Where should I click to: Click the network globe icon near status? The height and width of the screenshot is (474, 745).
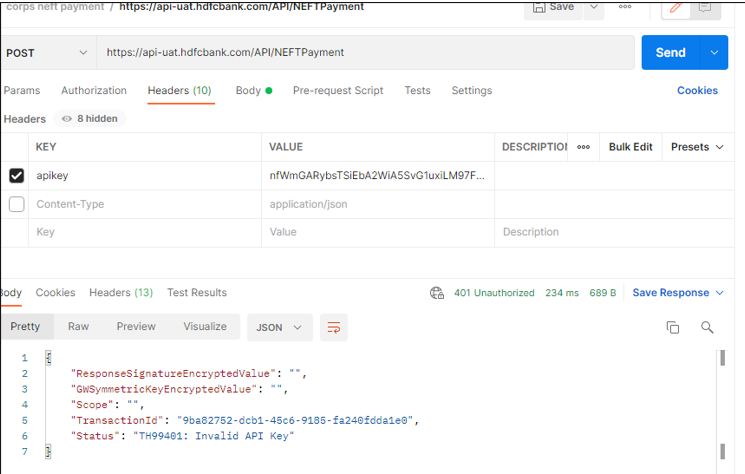tap(437, 293)
